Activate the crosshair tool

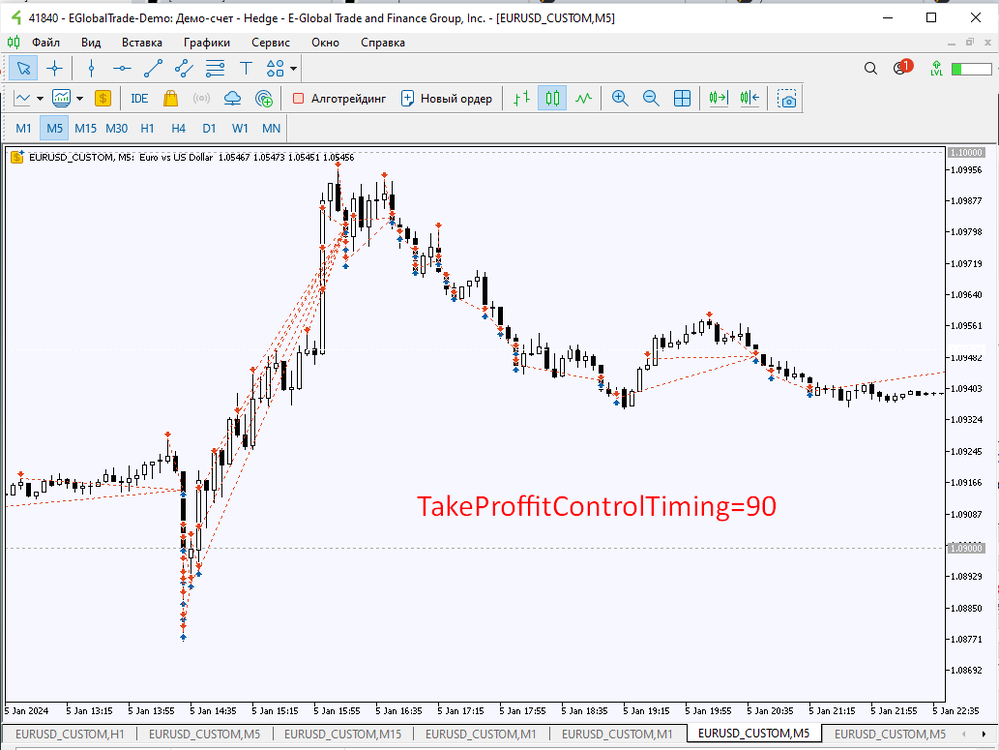tap(55, 68)
